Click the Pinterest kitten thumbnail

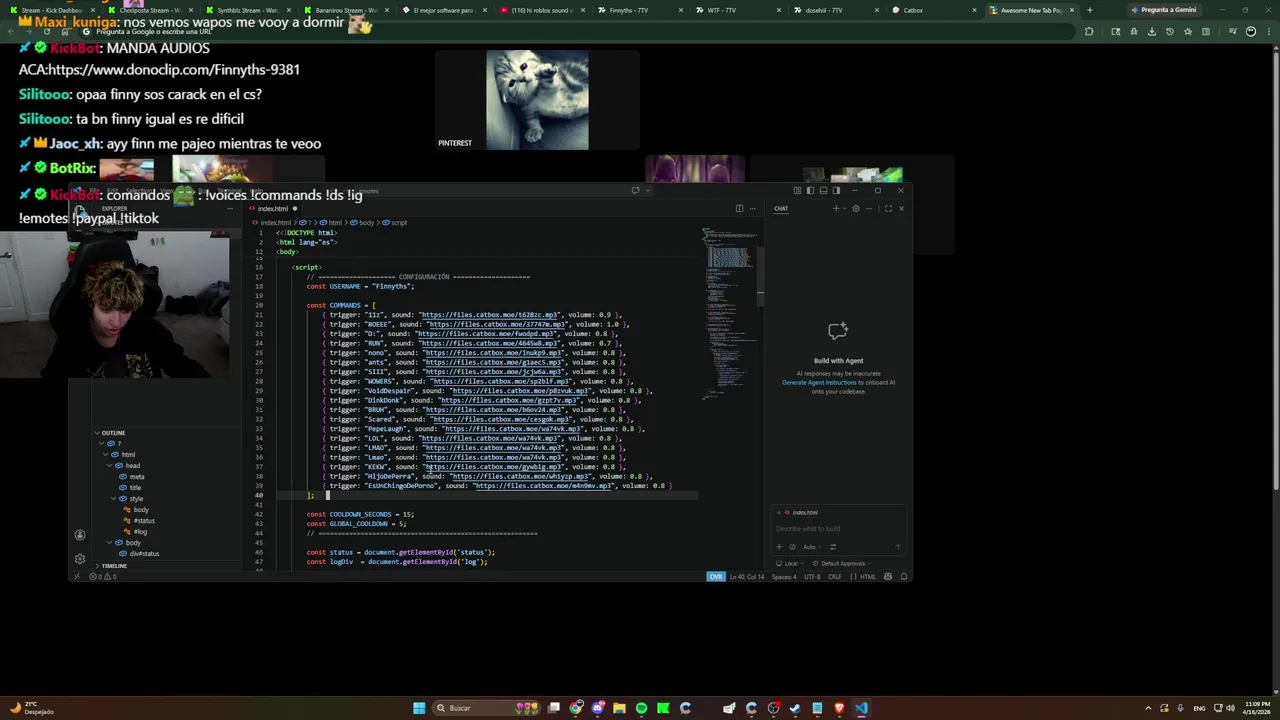537,101
